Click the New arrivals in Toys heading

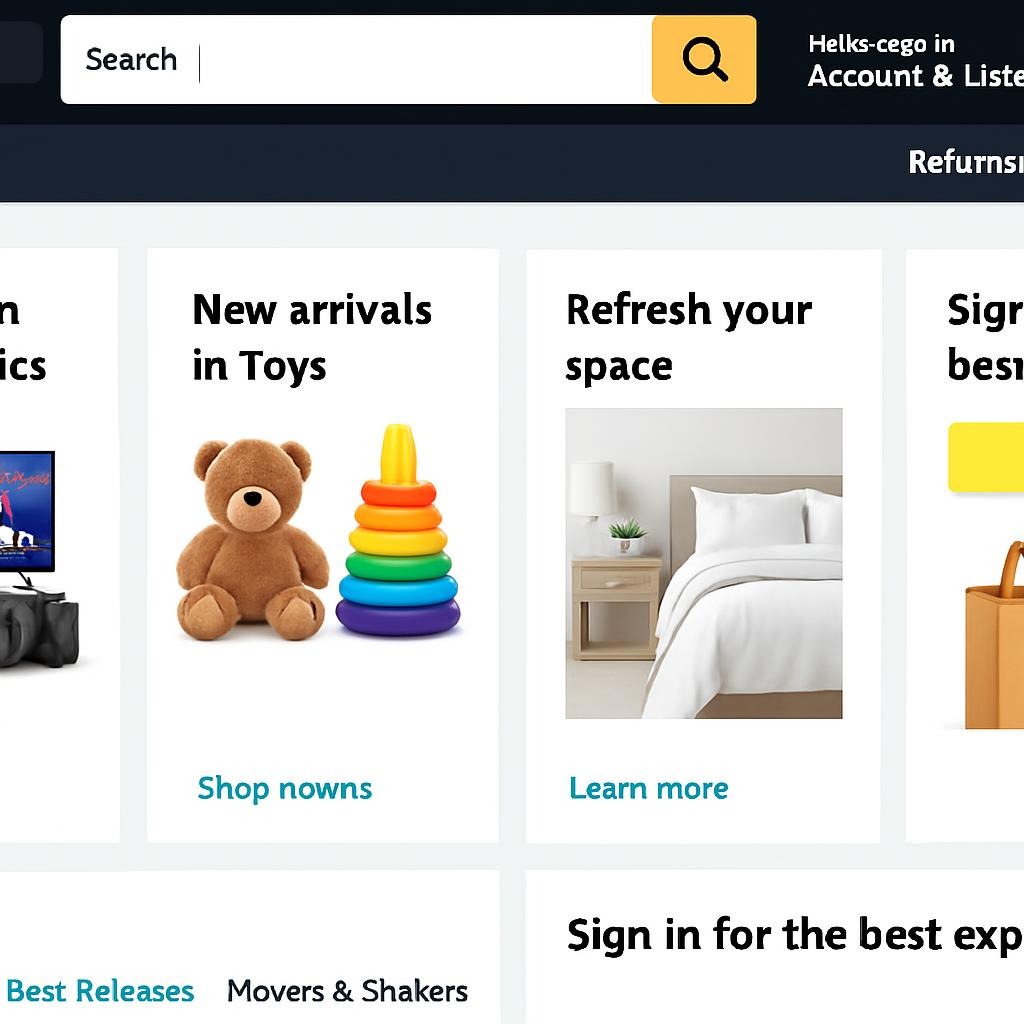tap(311, 337)
